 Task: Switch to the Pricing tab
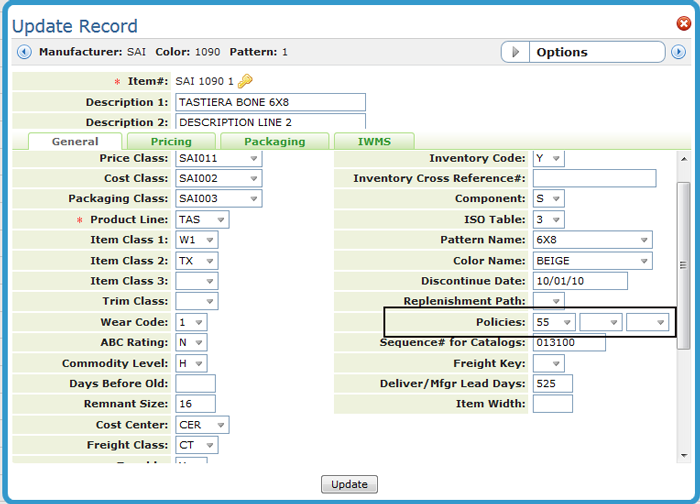click(x=171, y=142)
